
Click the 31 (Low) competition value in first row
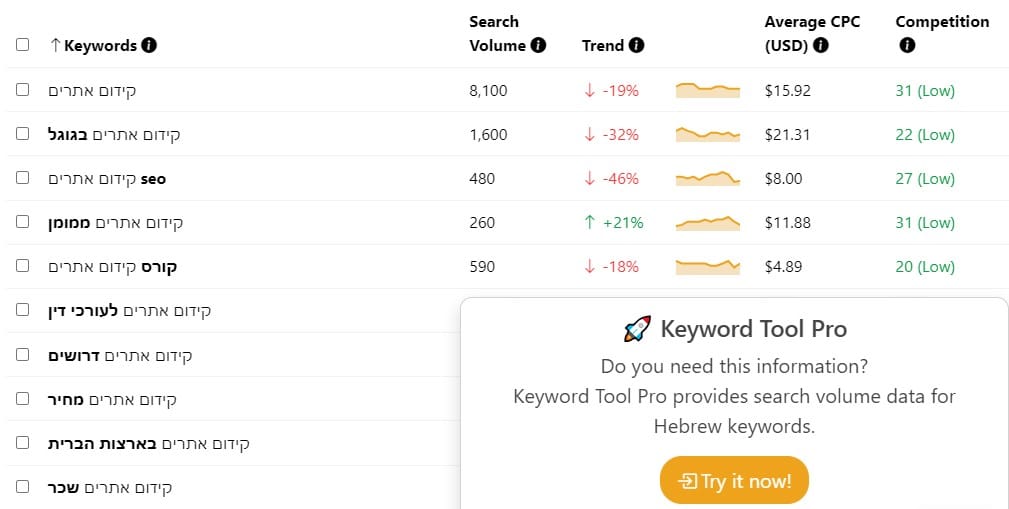925,91
